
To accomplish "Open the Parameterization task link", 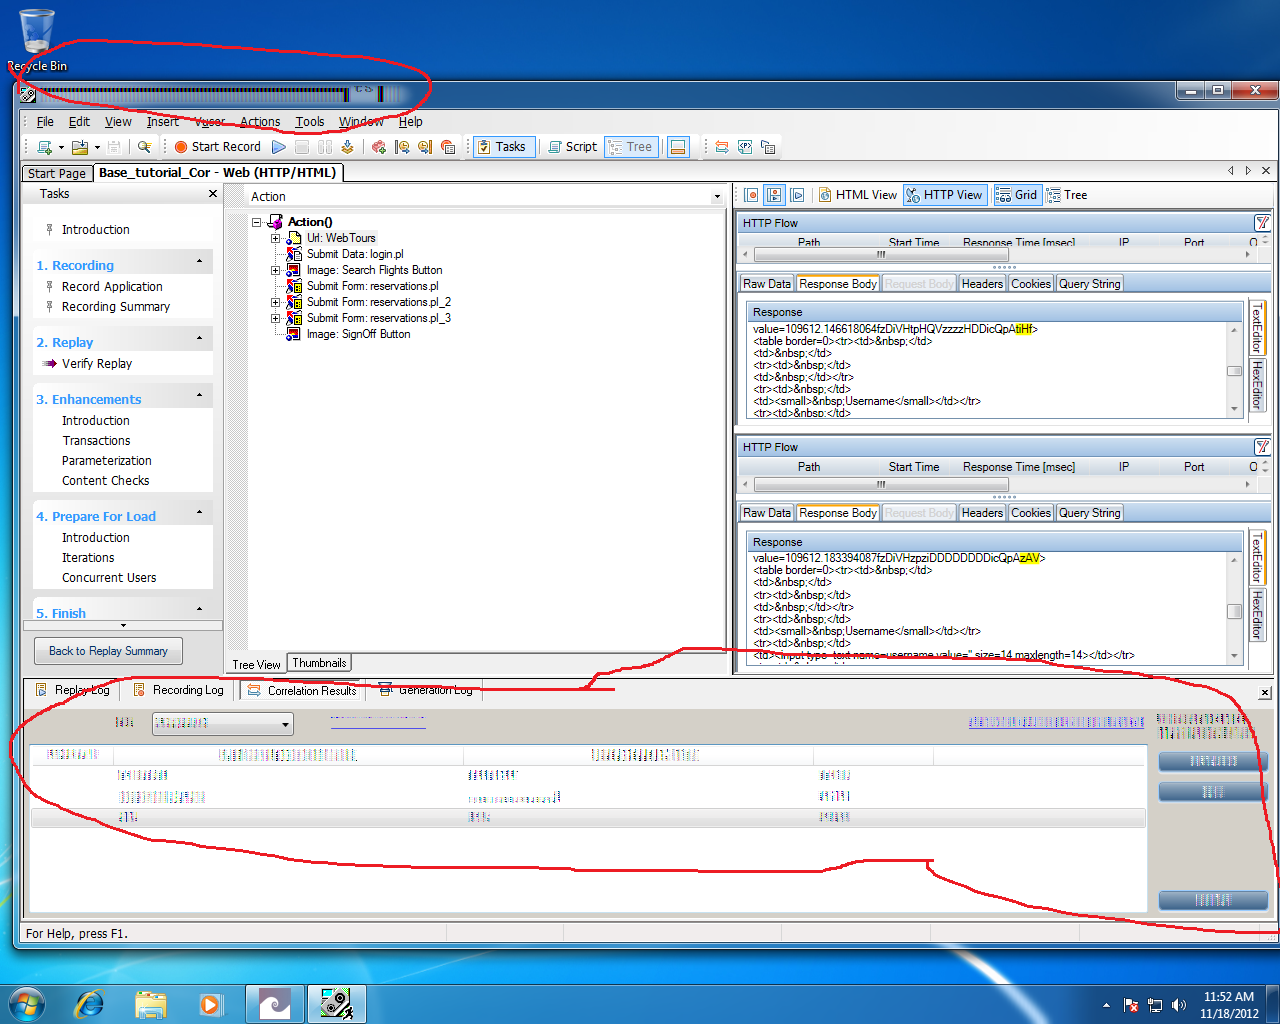I will 107,461.
